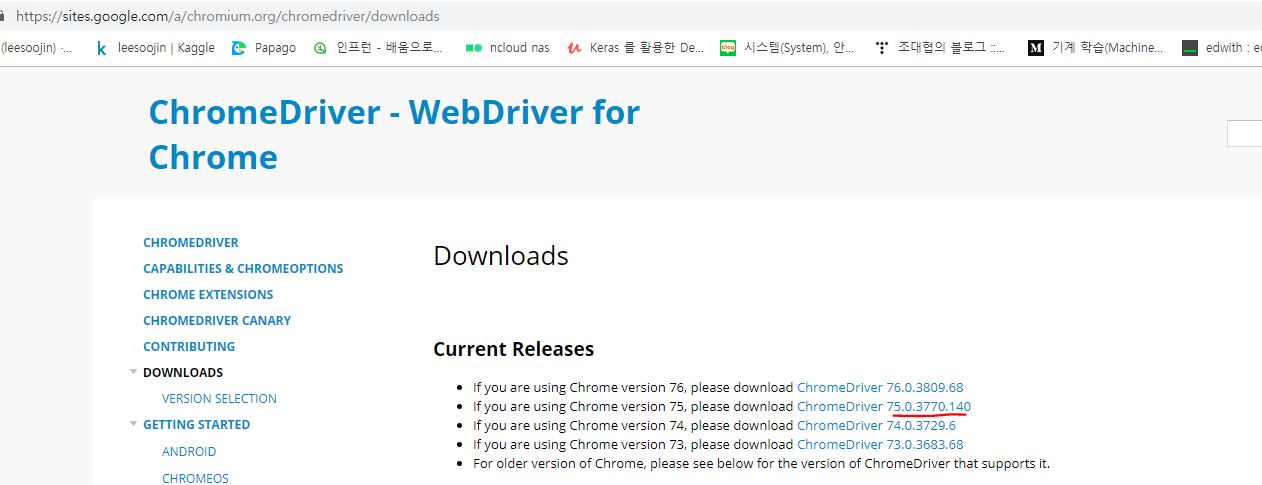Screen dimensions: 1262x485
Task: Open CONTRIBUTING sidebar link
Action: [x=189, y=347]
